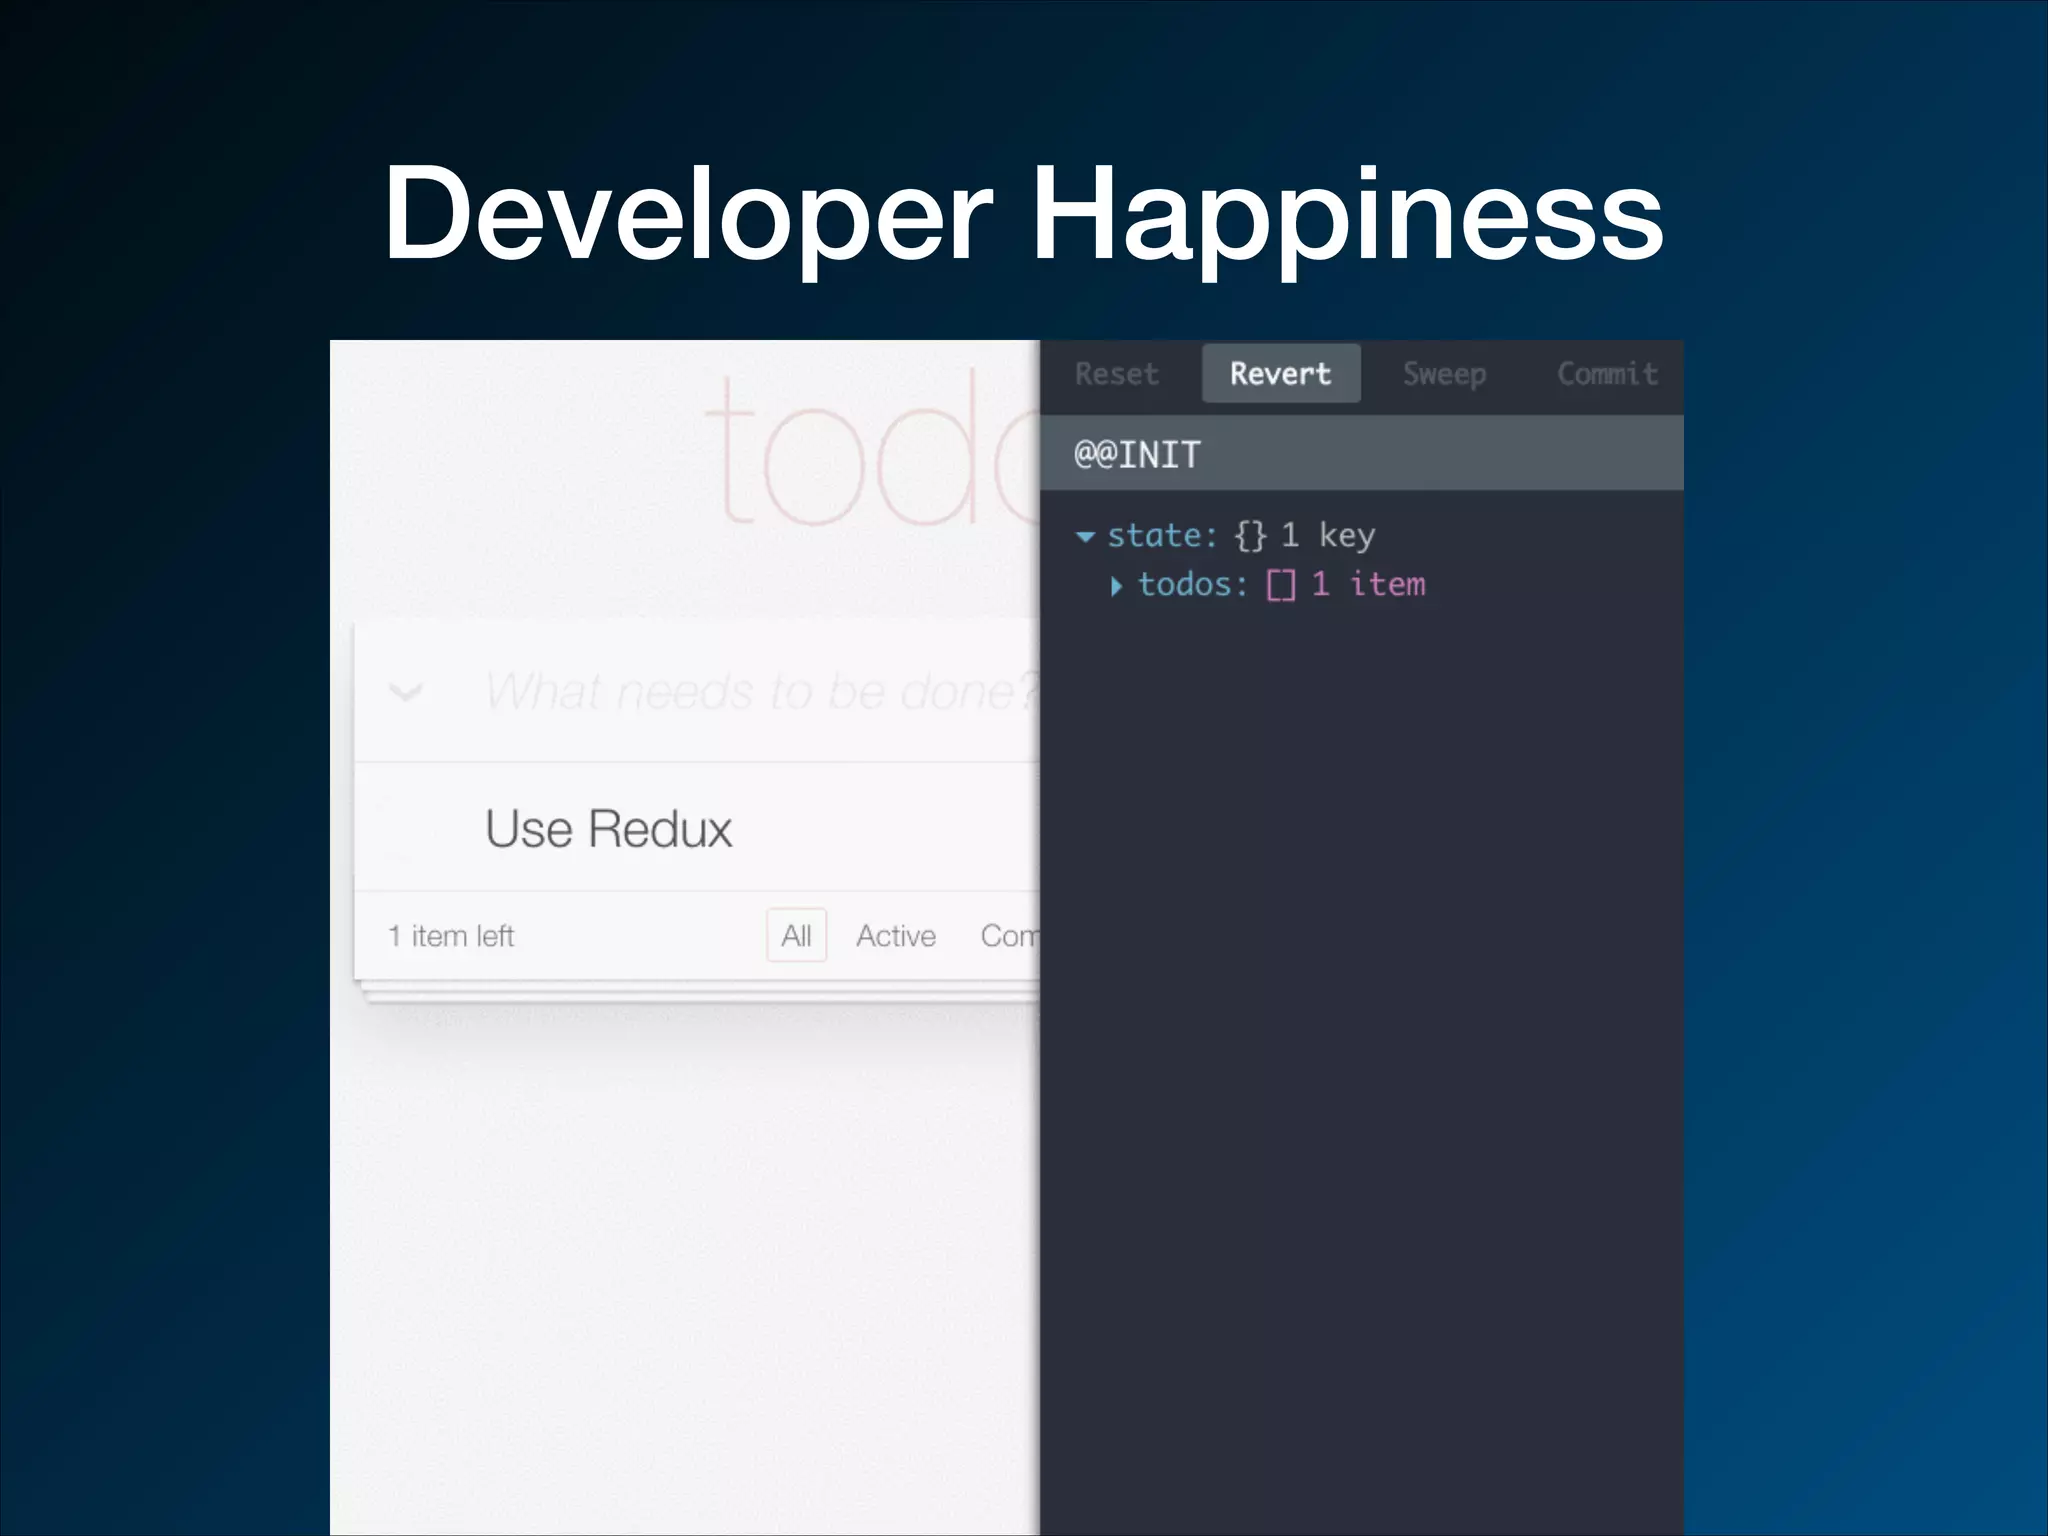Image resolution: width=2048 pixels, height=1536 pixels.
Task: Click the toggle-all chevron beside the input
Action: pyautogui.click(x=405, y=691)
